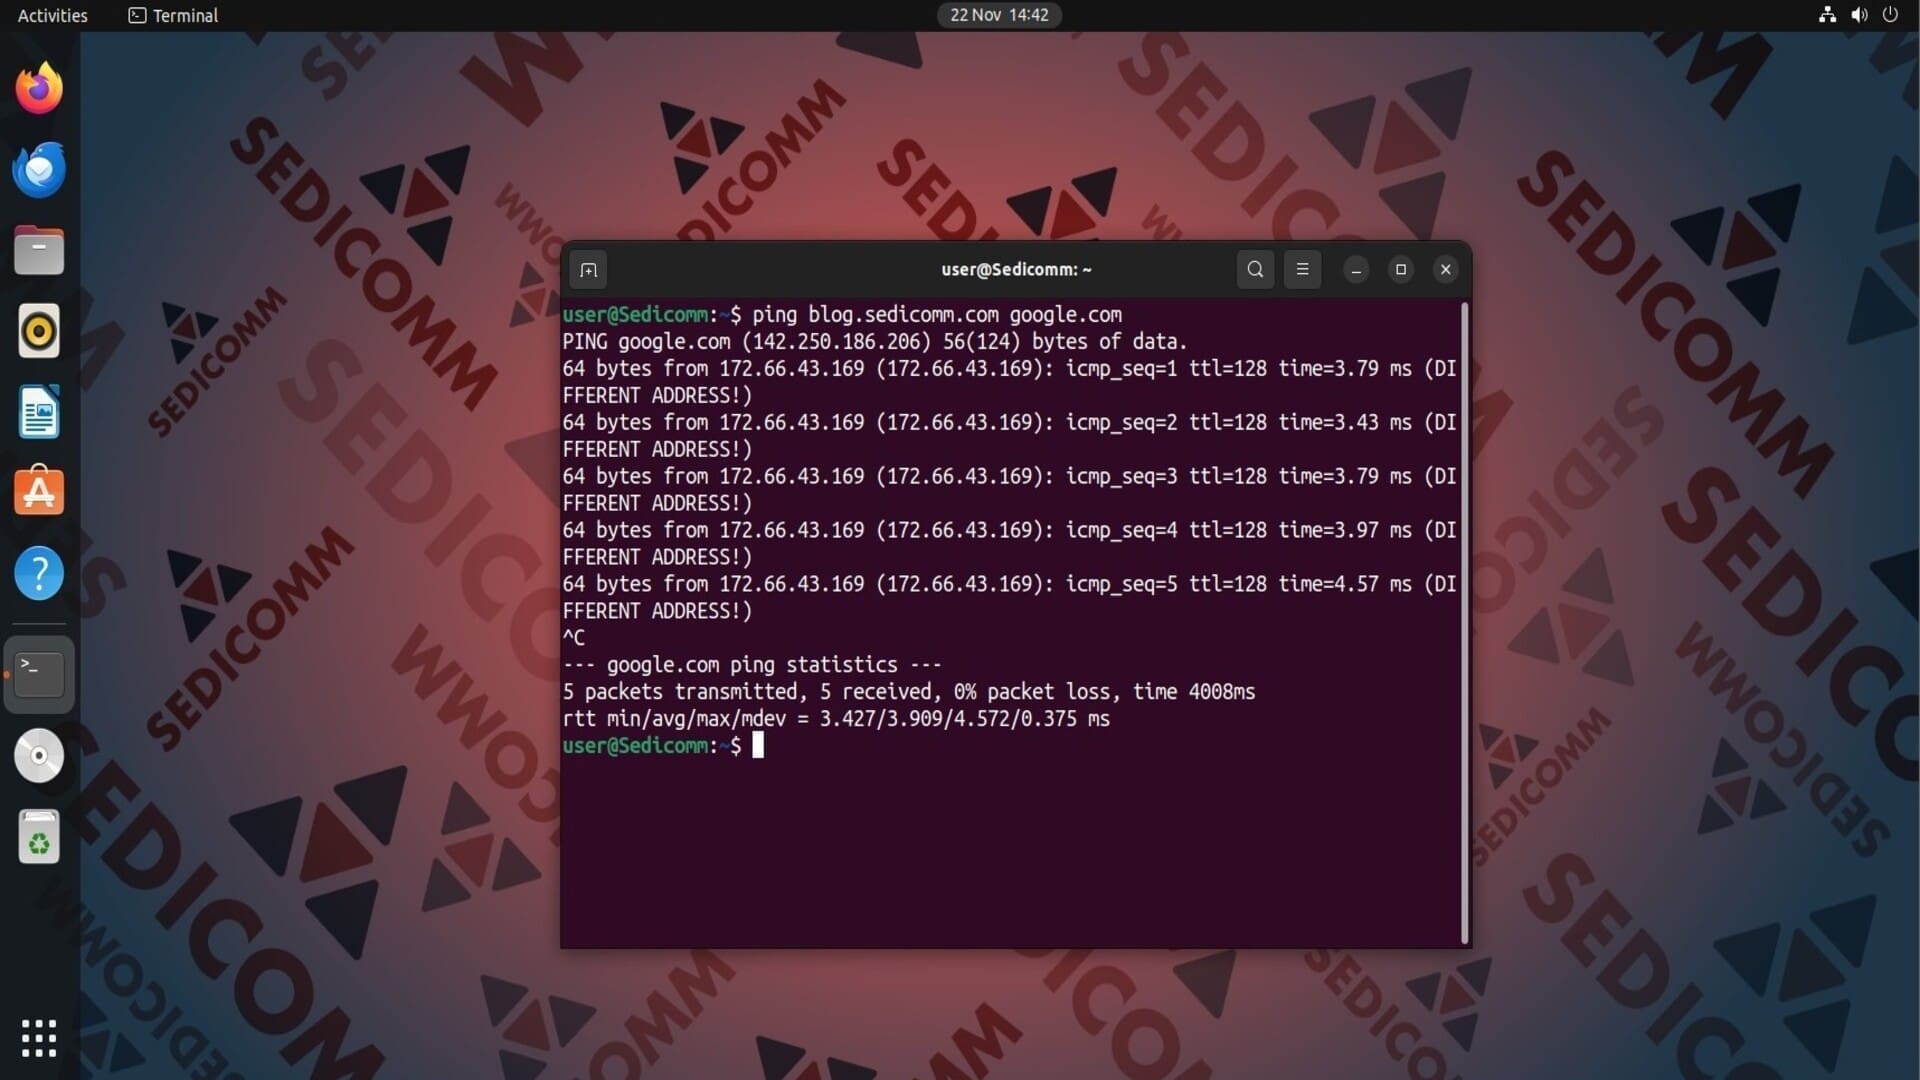Open the power system menu icon
Screen dimensions: 1920x1080
click(x=1890, y=15)
